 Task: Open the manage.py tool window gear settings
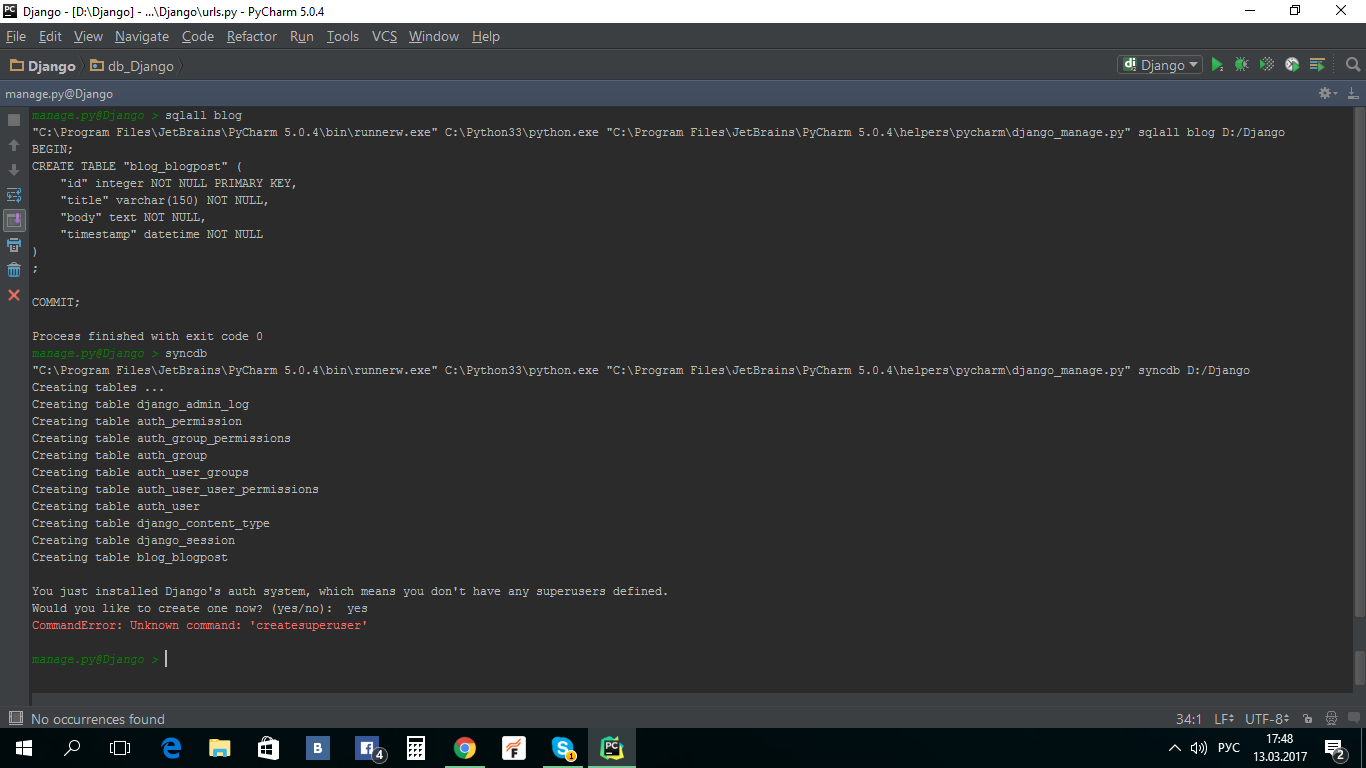(1327, 93)
